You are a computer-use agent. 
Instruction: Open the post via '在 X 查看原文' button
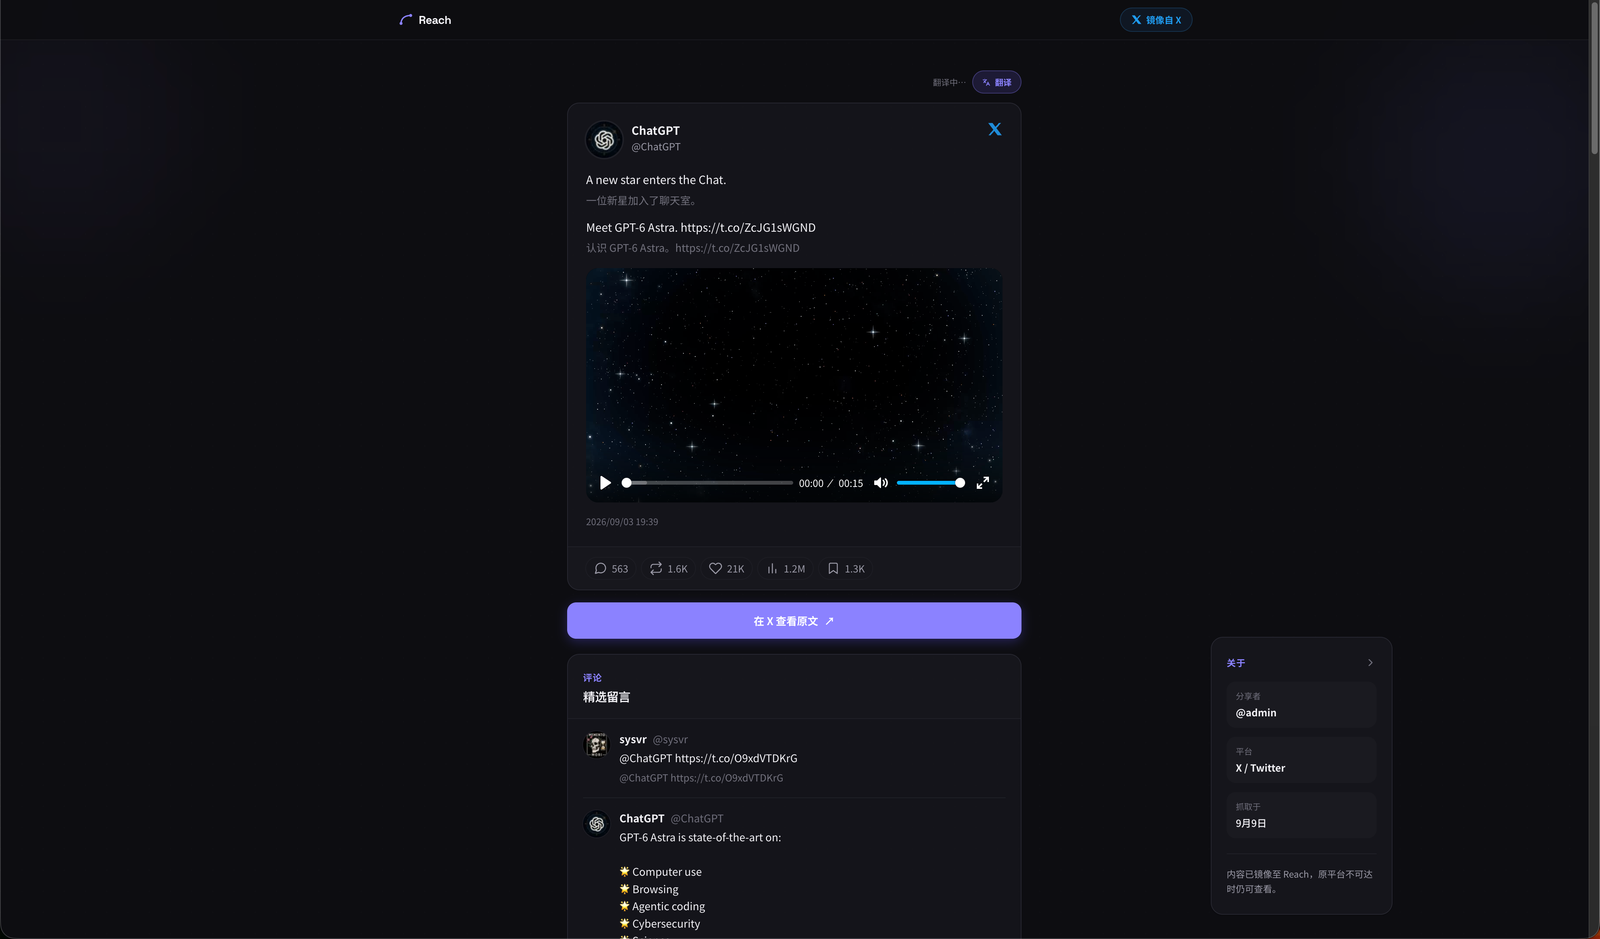point(794,621)
